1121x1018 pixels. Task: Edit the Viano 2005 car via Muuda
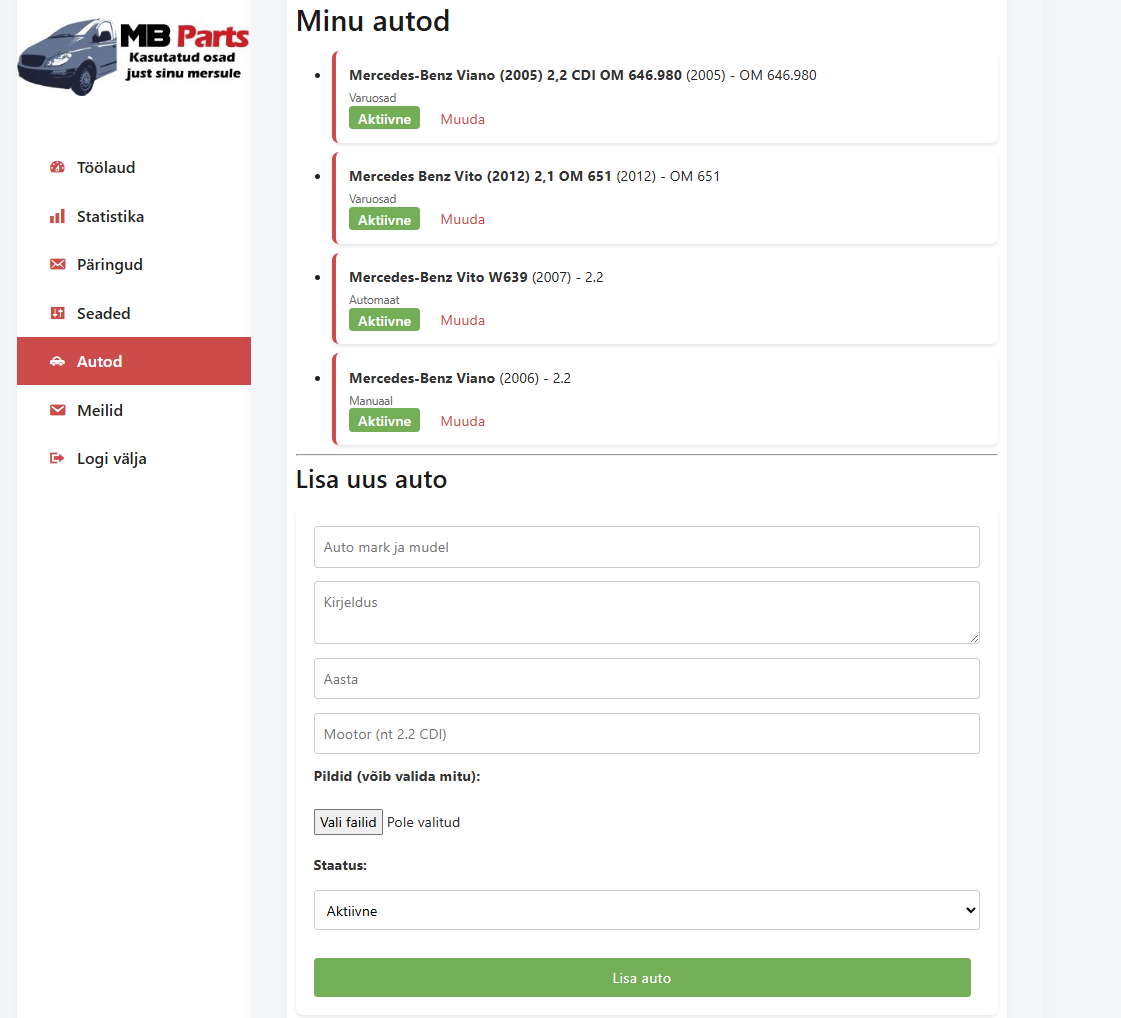462,119
